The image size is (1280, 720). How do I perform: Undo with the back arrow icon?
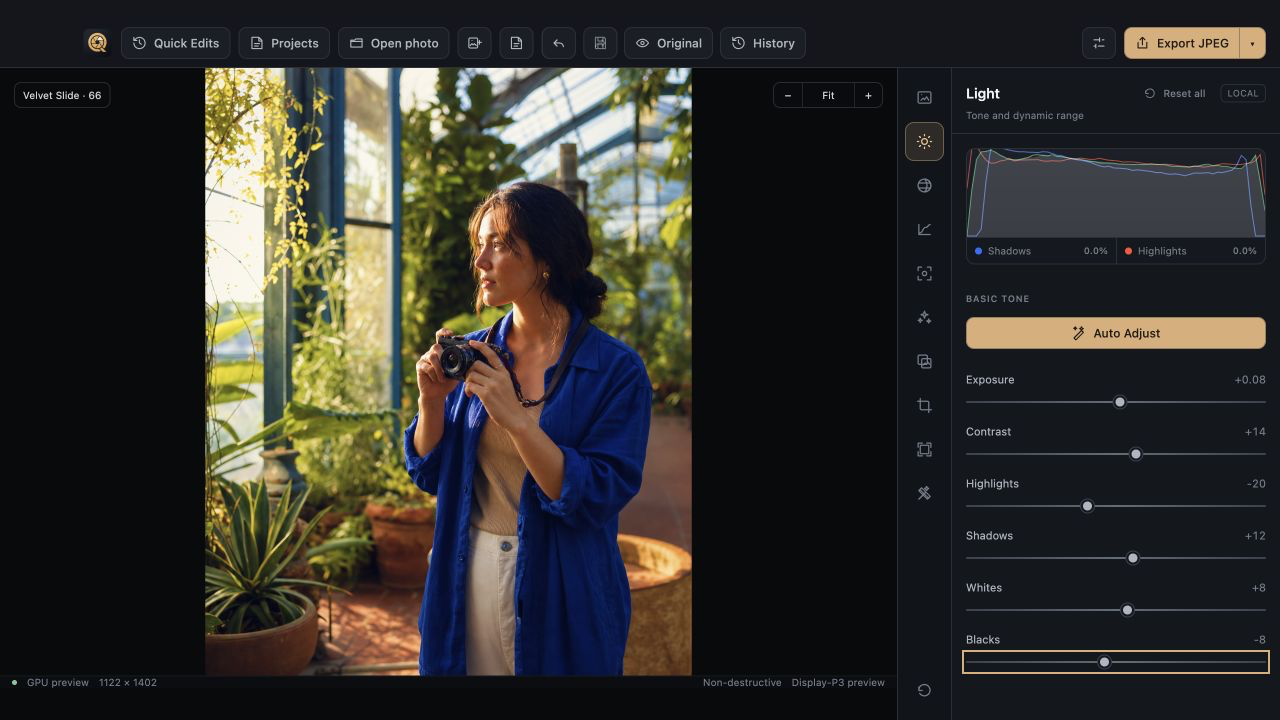coord(558,43)
